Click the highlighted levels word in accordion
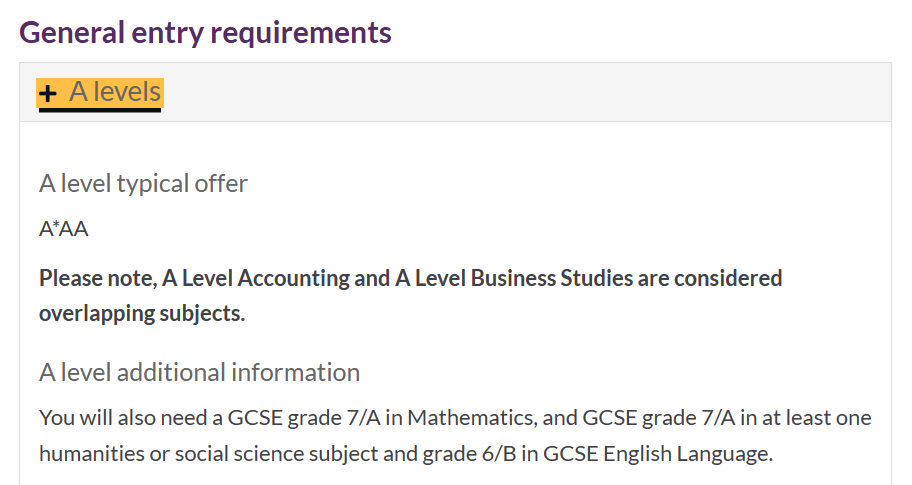 [127, 92]
